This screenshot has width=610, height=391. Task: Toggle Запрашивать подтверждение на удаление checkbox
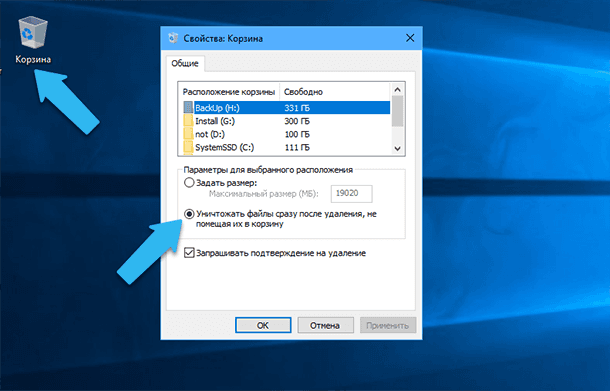[x=189, y=253]
